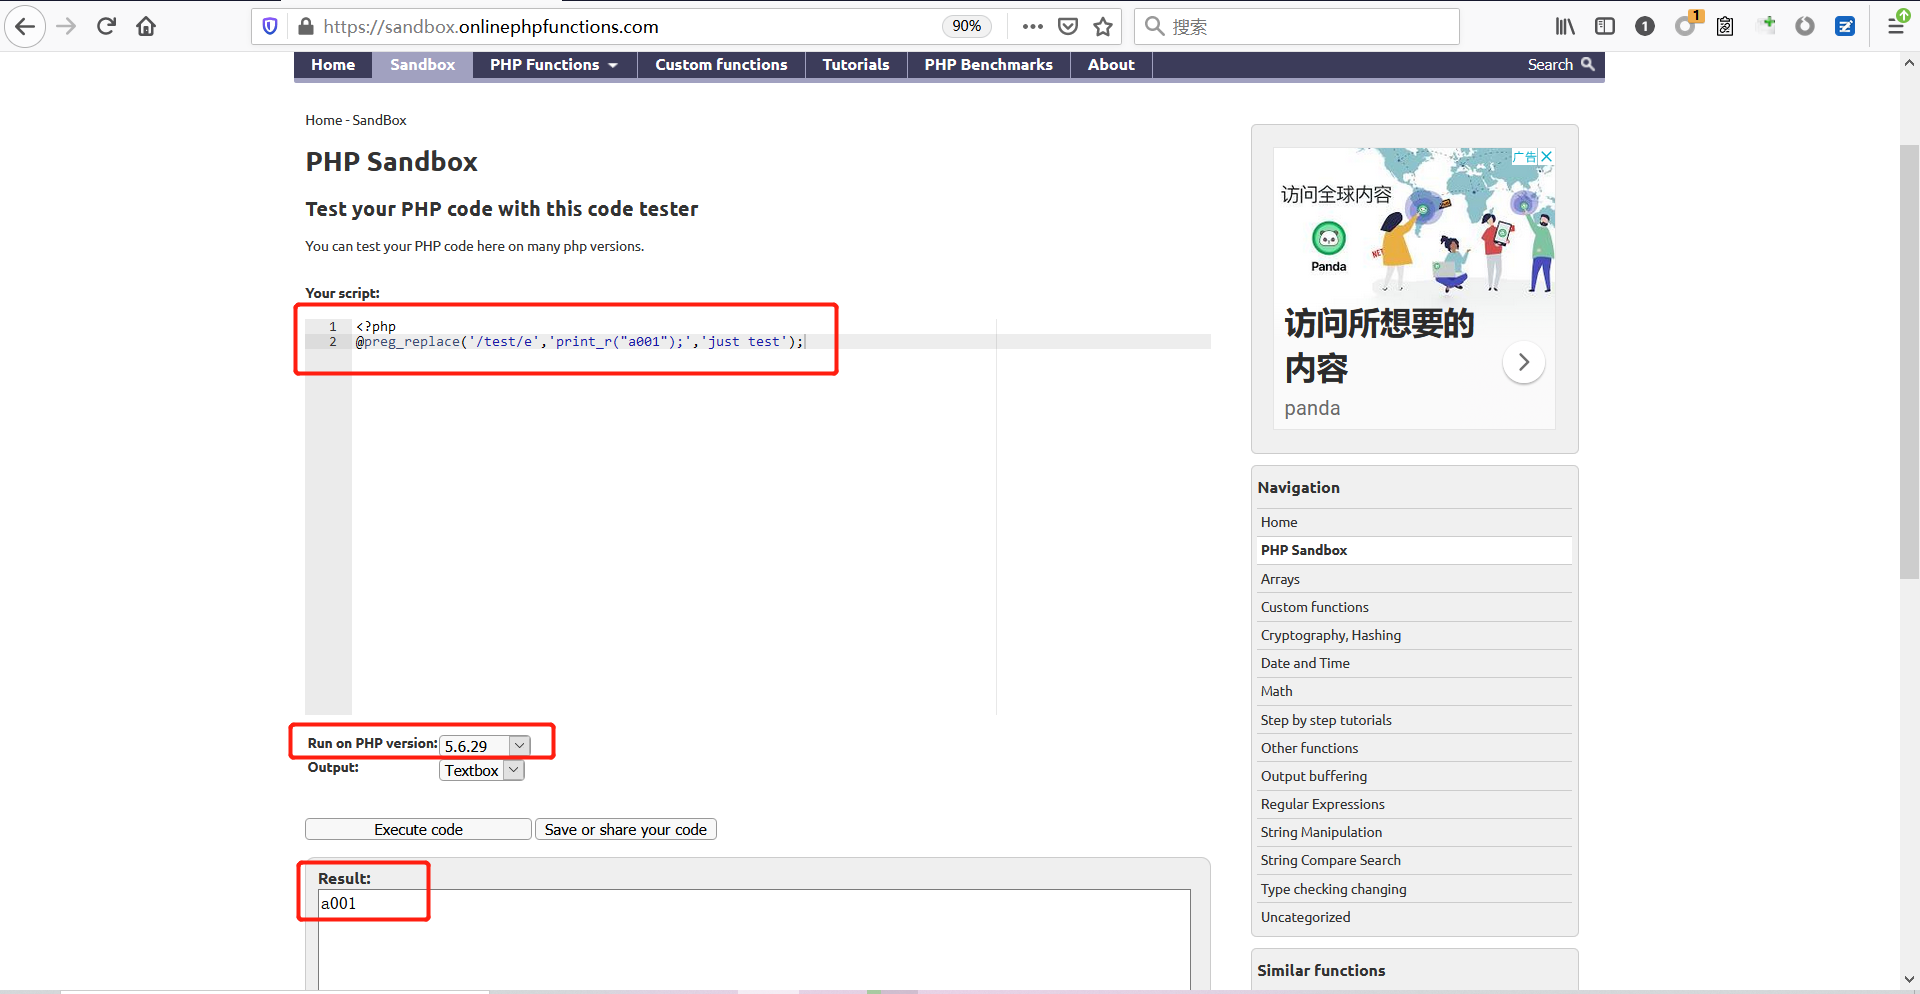Image resolution: width=1920 pixels, height=994 pixels.
Task: Open the PHP Functions dropdown menu
Action: pos(552,64)
